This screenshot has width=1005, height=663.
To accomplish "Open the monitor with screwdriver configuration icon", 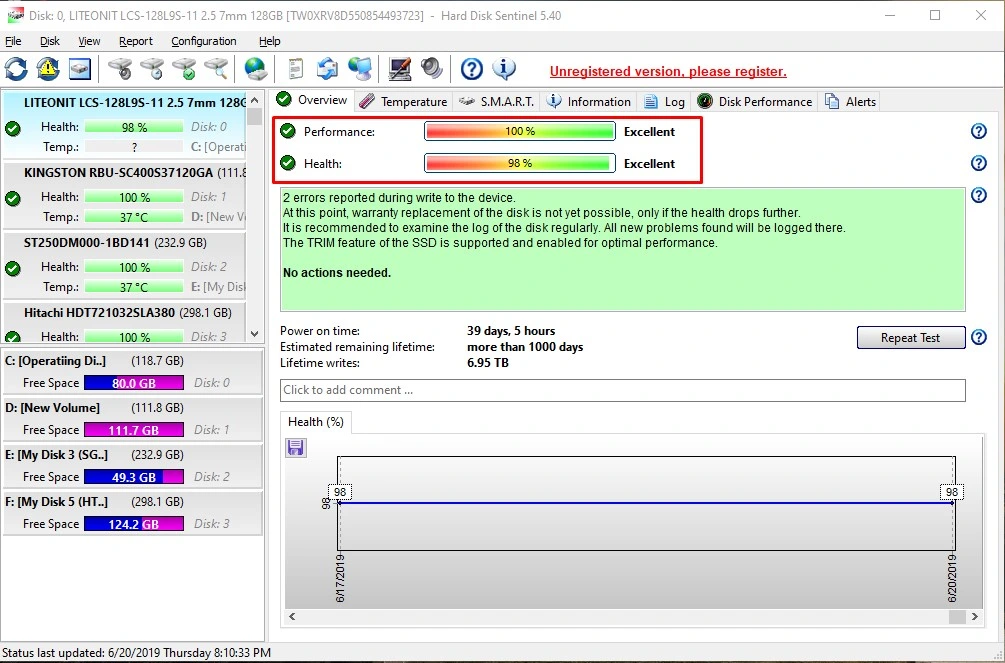I will point(399,69).
